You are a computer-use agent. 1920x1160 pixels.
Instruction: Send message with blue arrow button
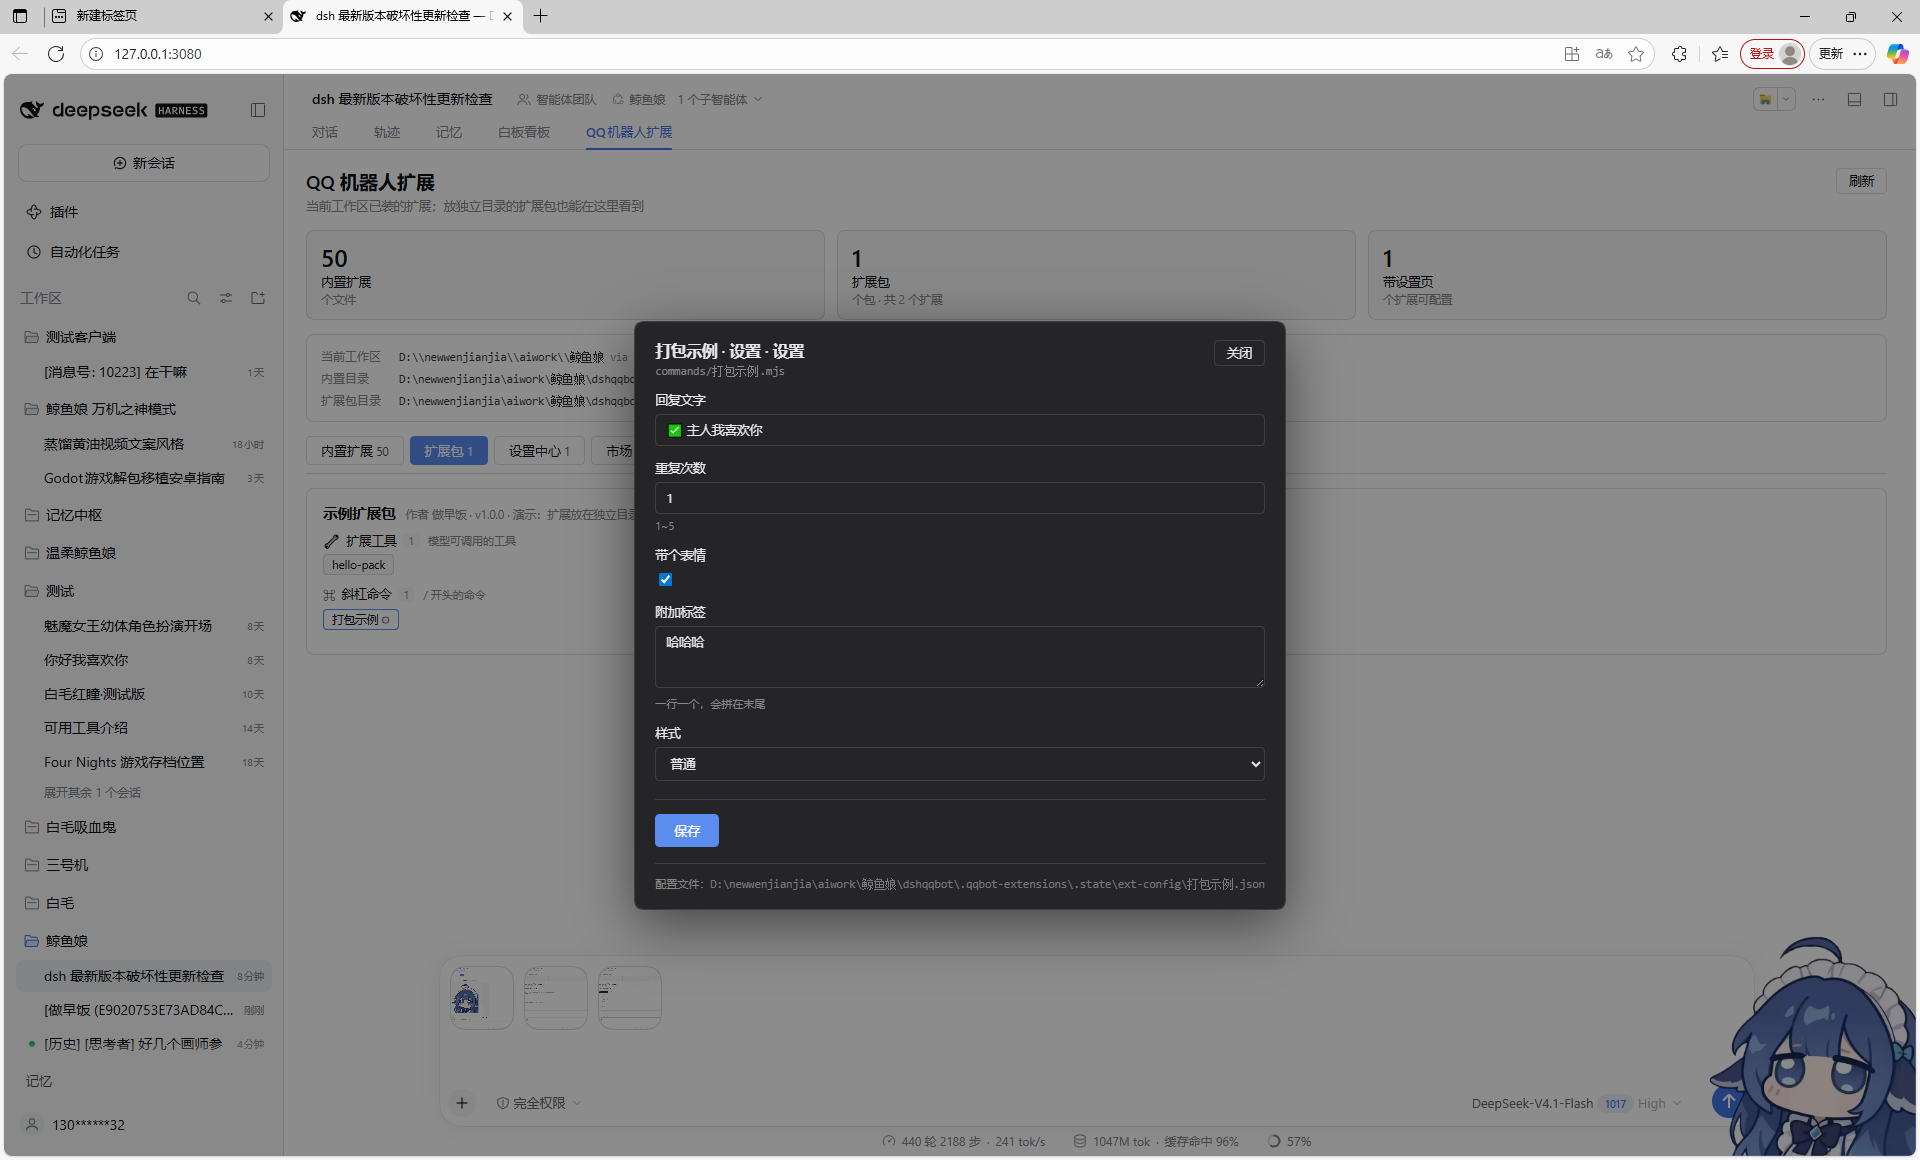(1727, 1102)
